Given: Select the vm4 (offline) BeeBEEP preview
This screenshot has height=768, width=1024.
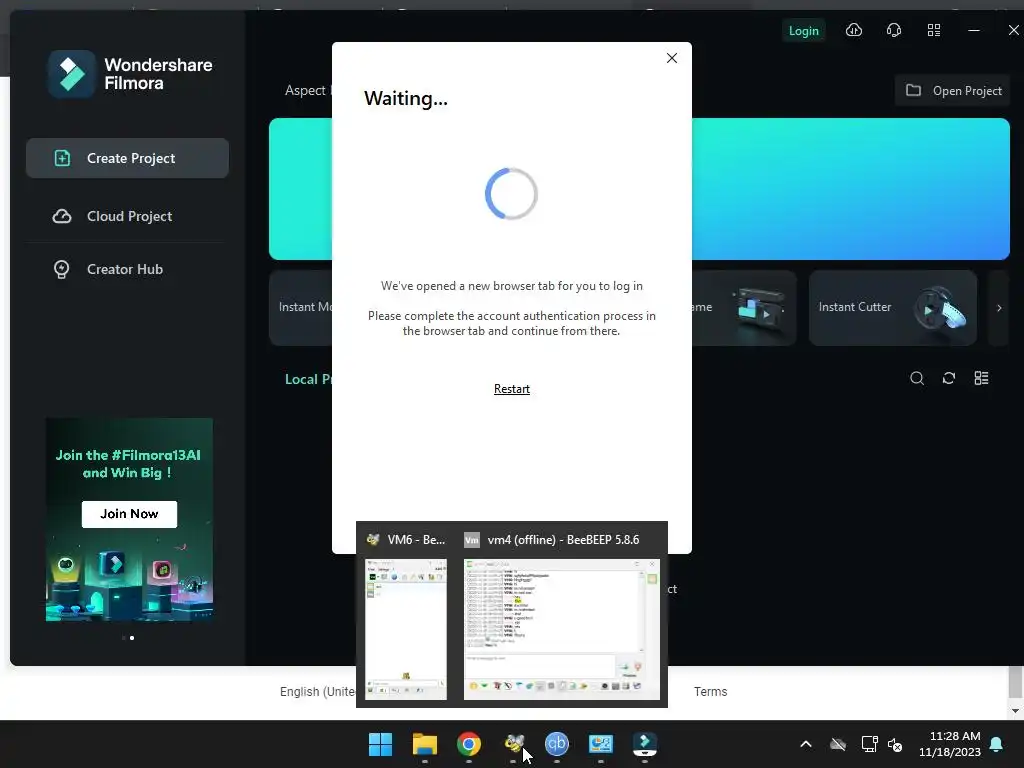Looking at the screenshot, I should [x=562, y=616].
